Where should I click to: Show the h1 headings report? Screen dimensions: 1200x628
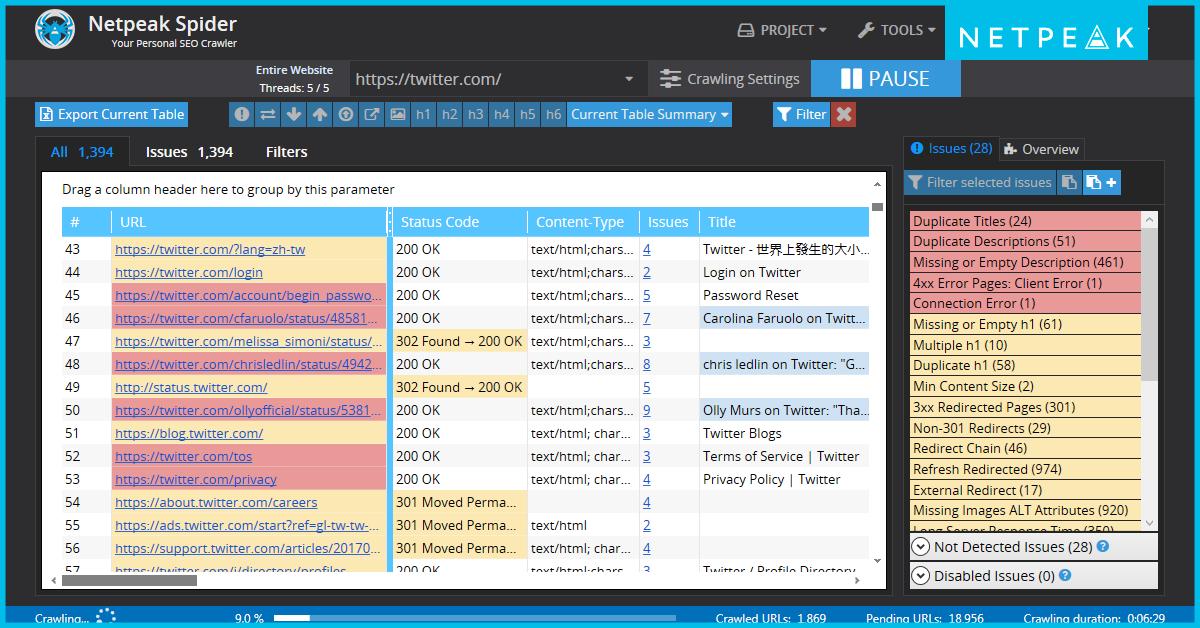point(423,114)
